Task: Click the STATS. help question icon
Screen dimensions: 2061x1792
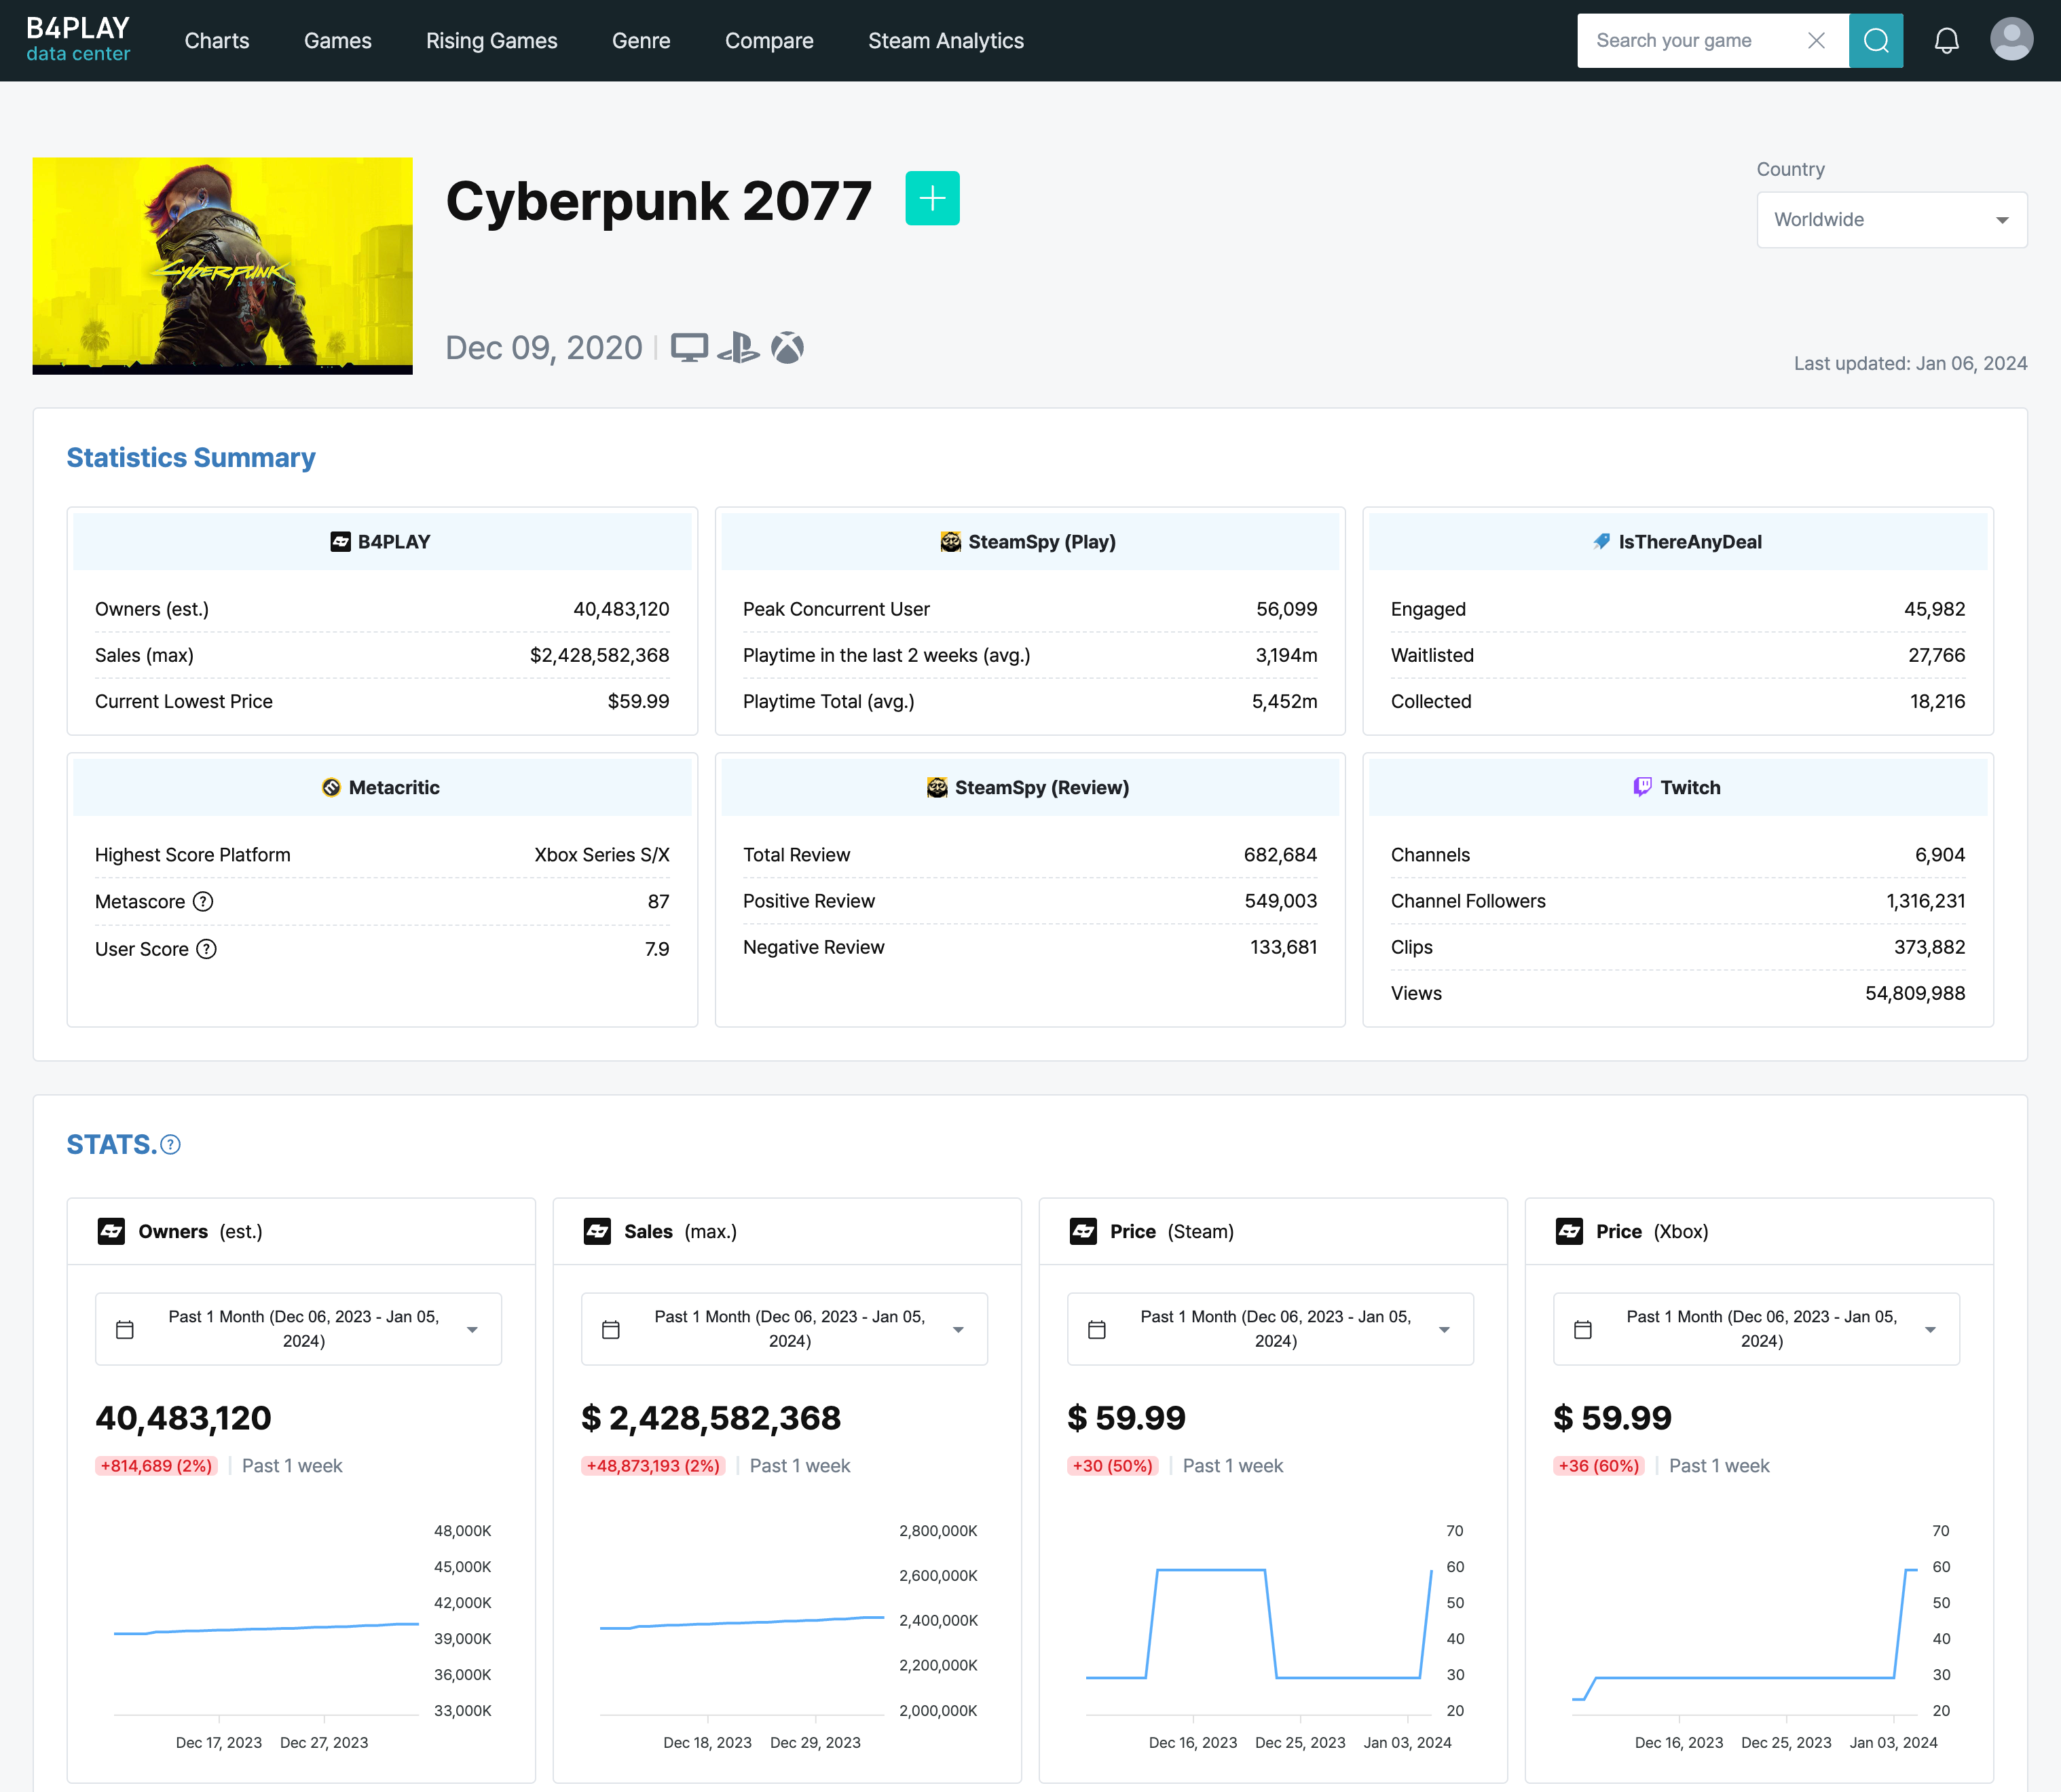Action: click(171, 1144)
